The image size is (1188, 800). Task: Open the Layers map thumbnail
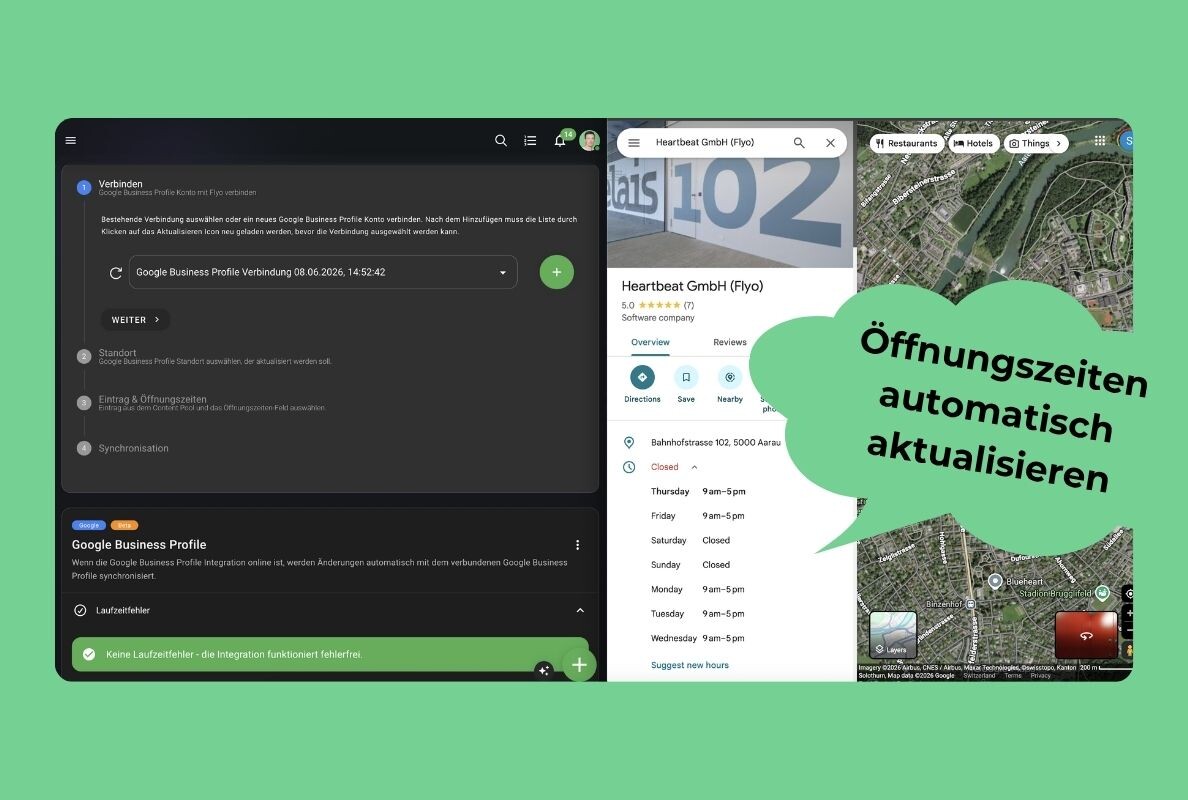tap(893, 635)
